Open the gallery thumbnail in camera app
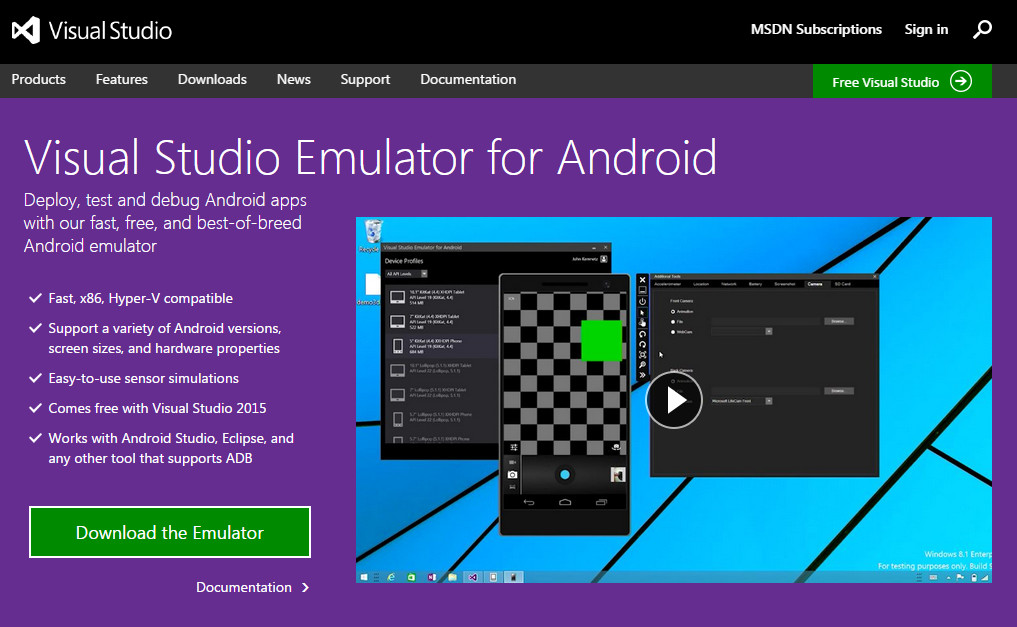The height and width of the screenshot is (627, 1017). (618, 475)
